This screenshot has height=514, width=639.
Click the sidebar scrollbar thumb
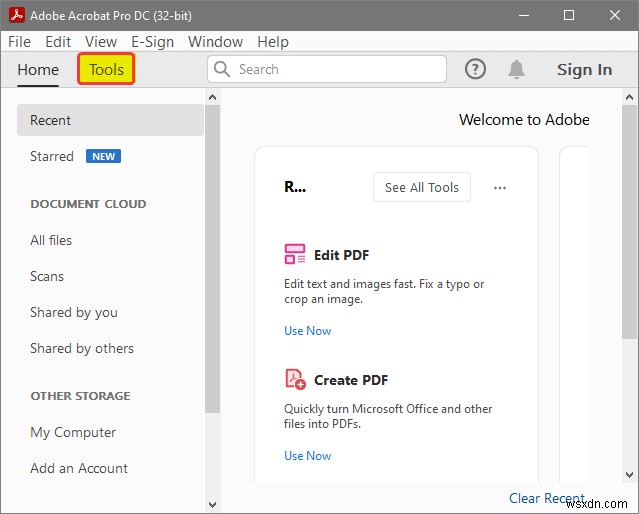click(x=212, y=259)
